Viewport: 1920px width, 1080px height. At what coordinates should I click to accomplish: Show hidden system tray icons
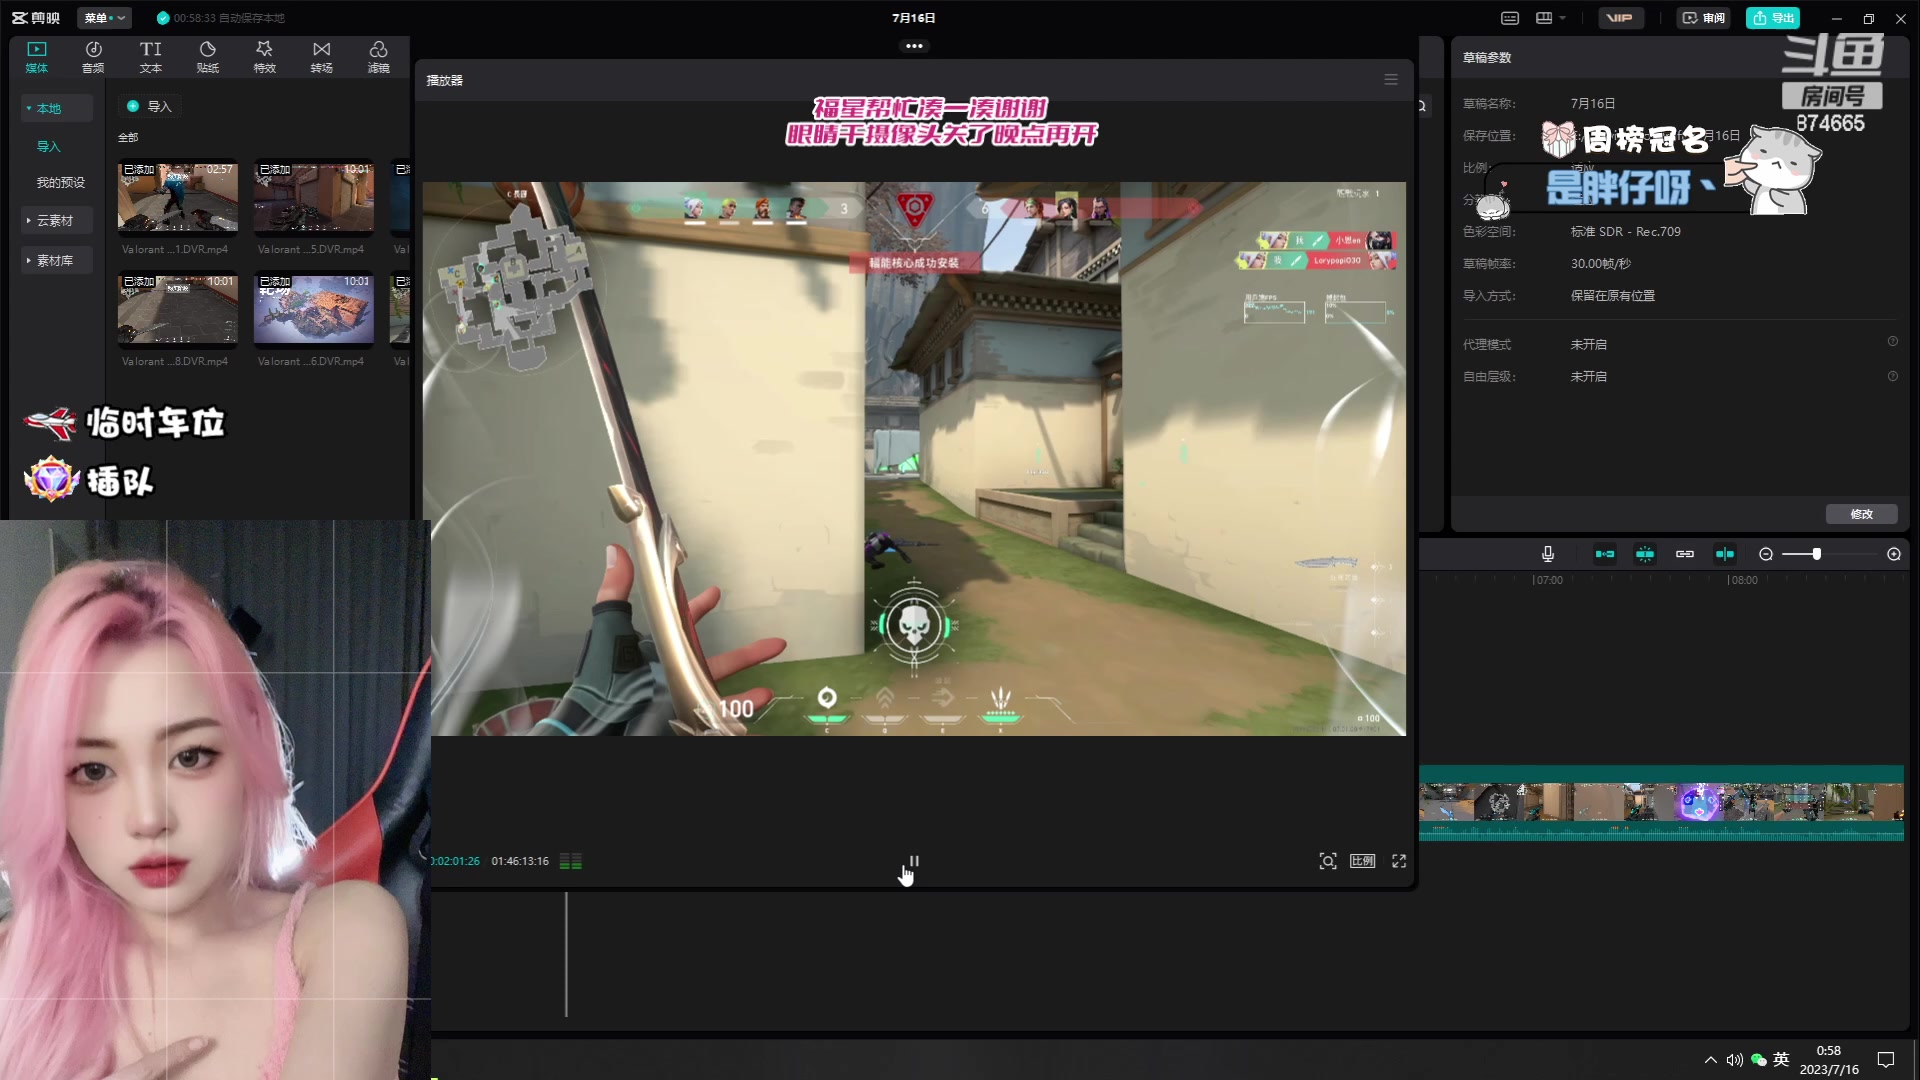point(1710,1060)
